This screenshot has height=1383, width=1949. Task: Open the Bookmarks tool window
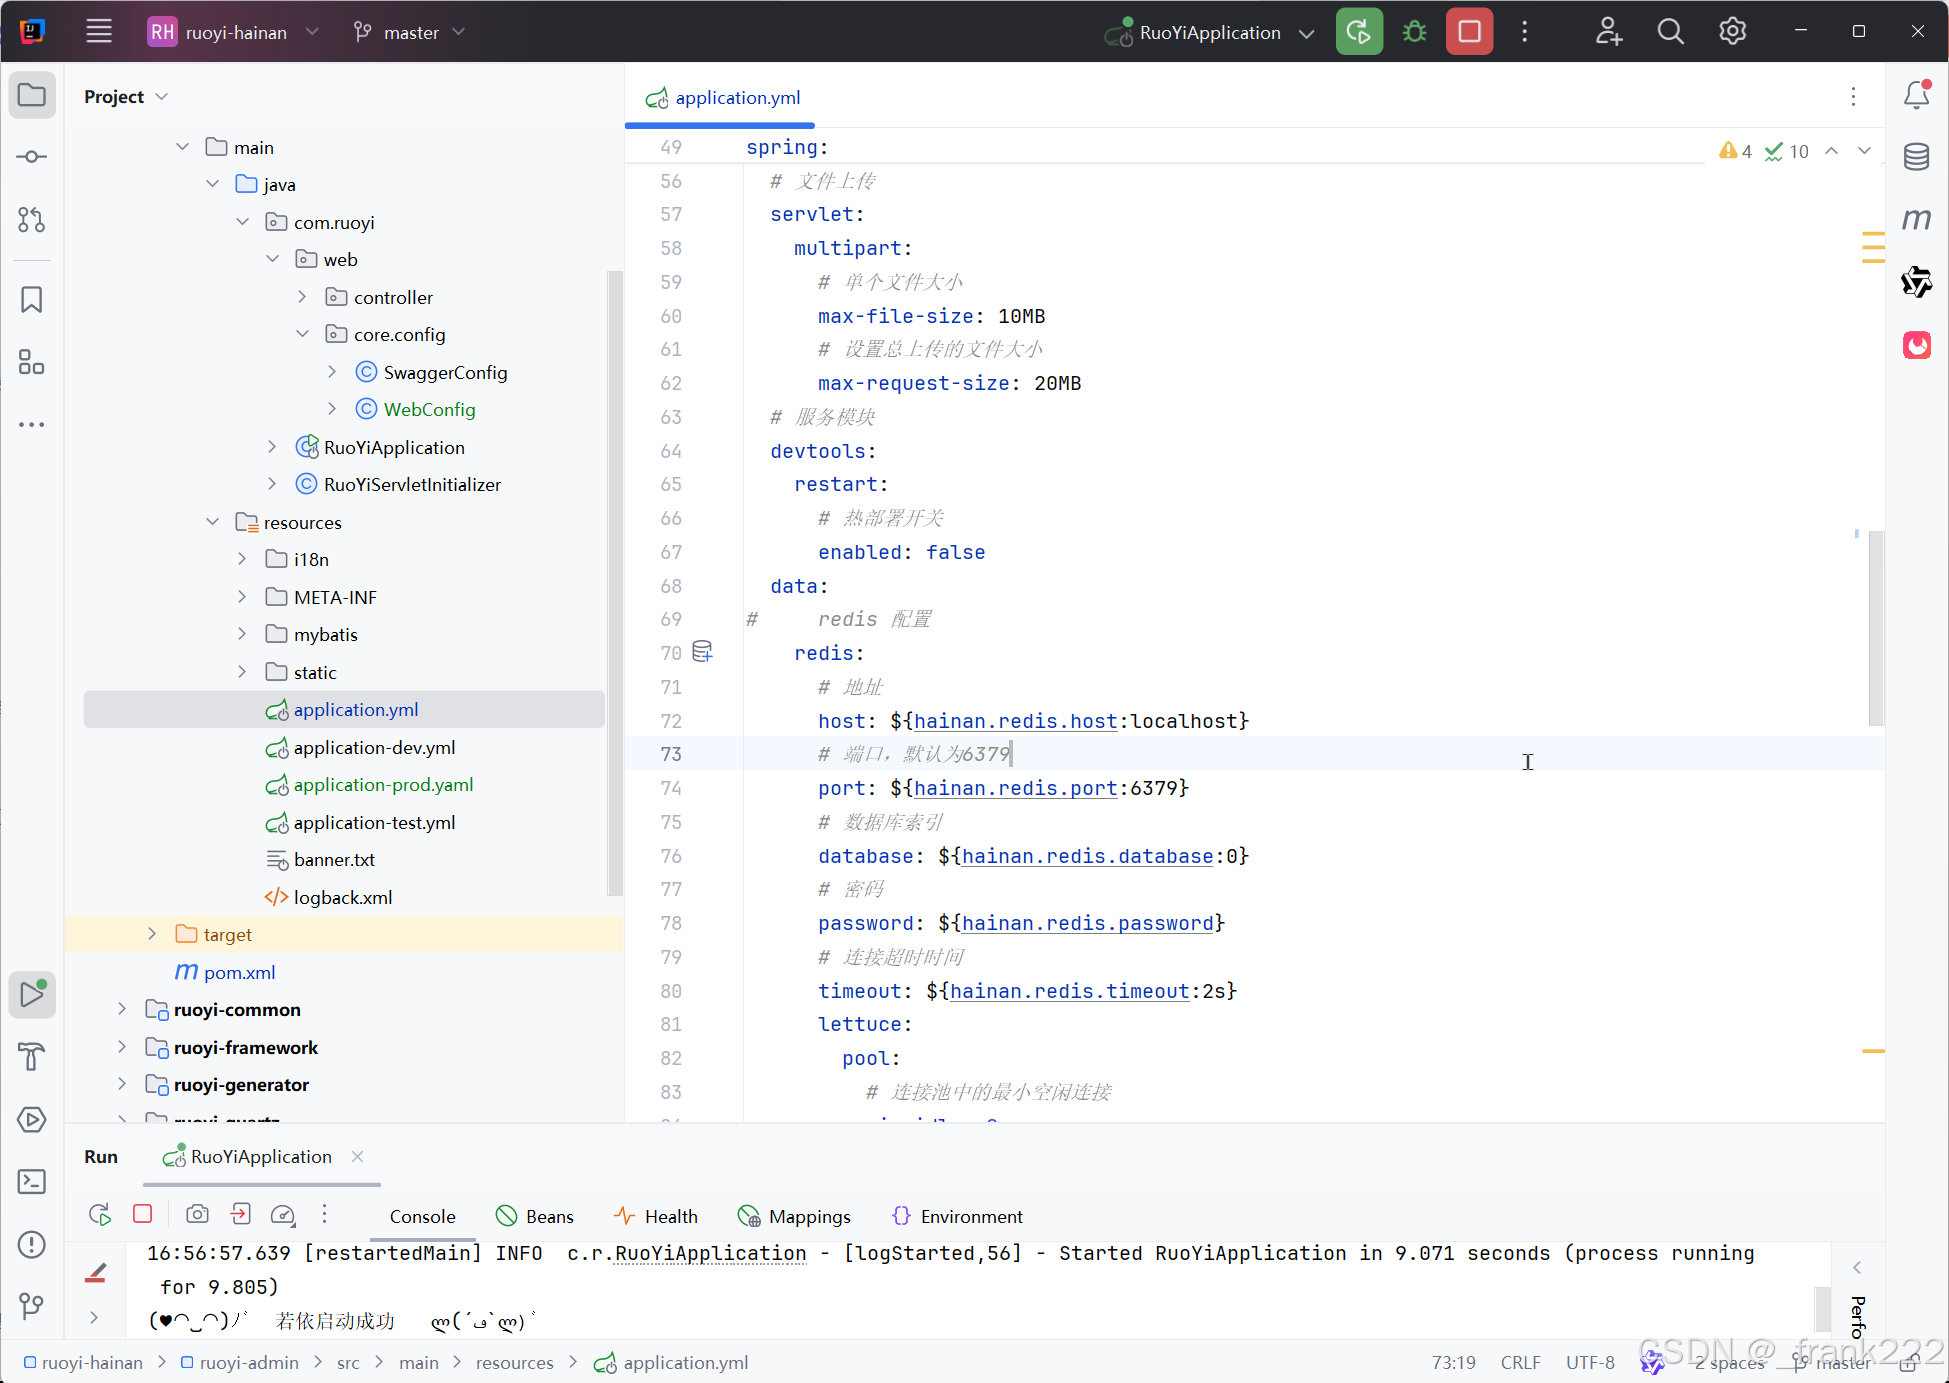tap(32, 299)
